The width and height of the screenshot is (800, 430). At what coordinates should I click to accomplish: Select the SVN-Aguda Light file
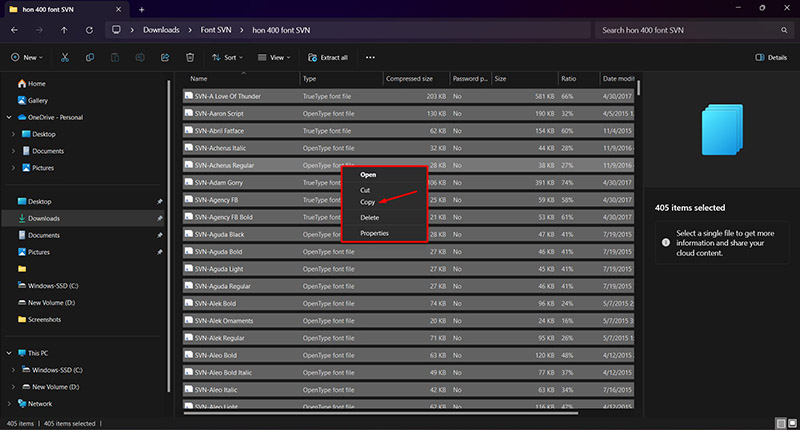click(408, 269)
